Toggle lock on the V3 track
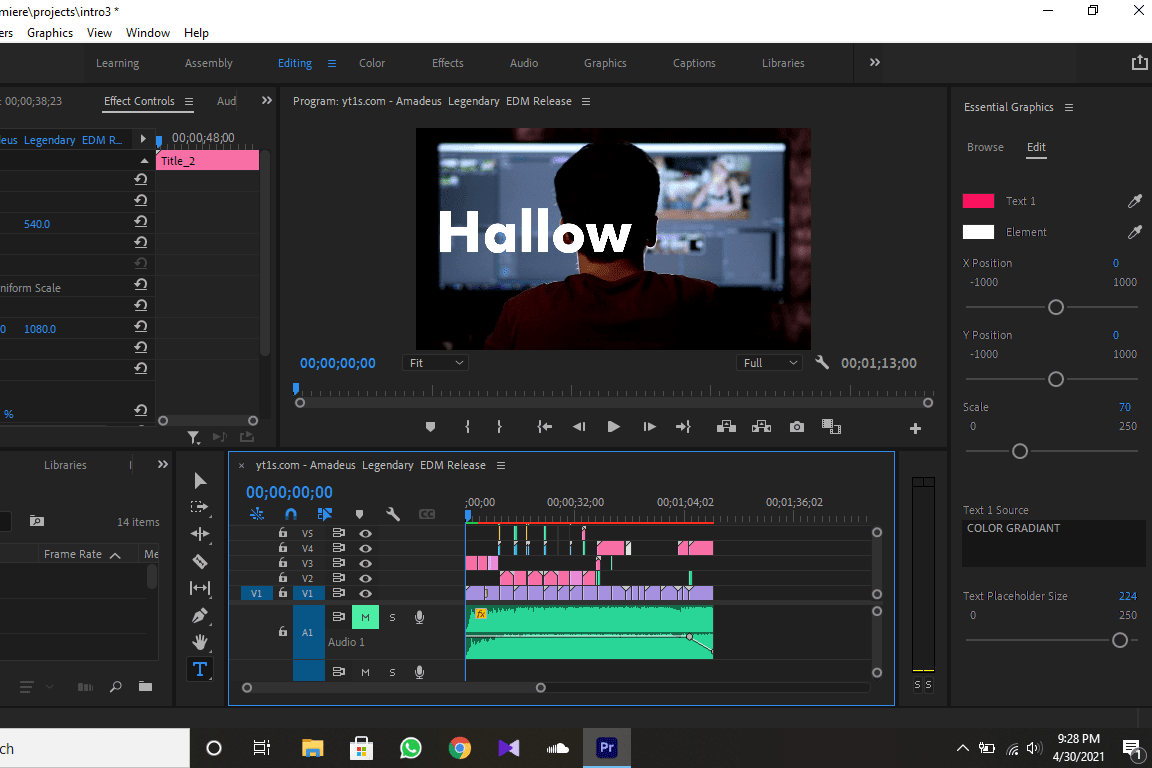 click(283, 564)
